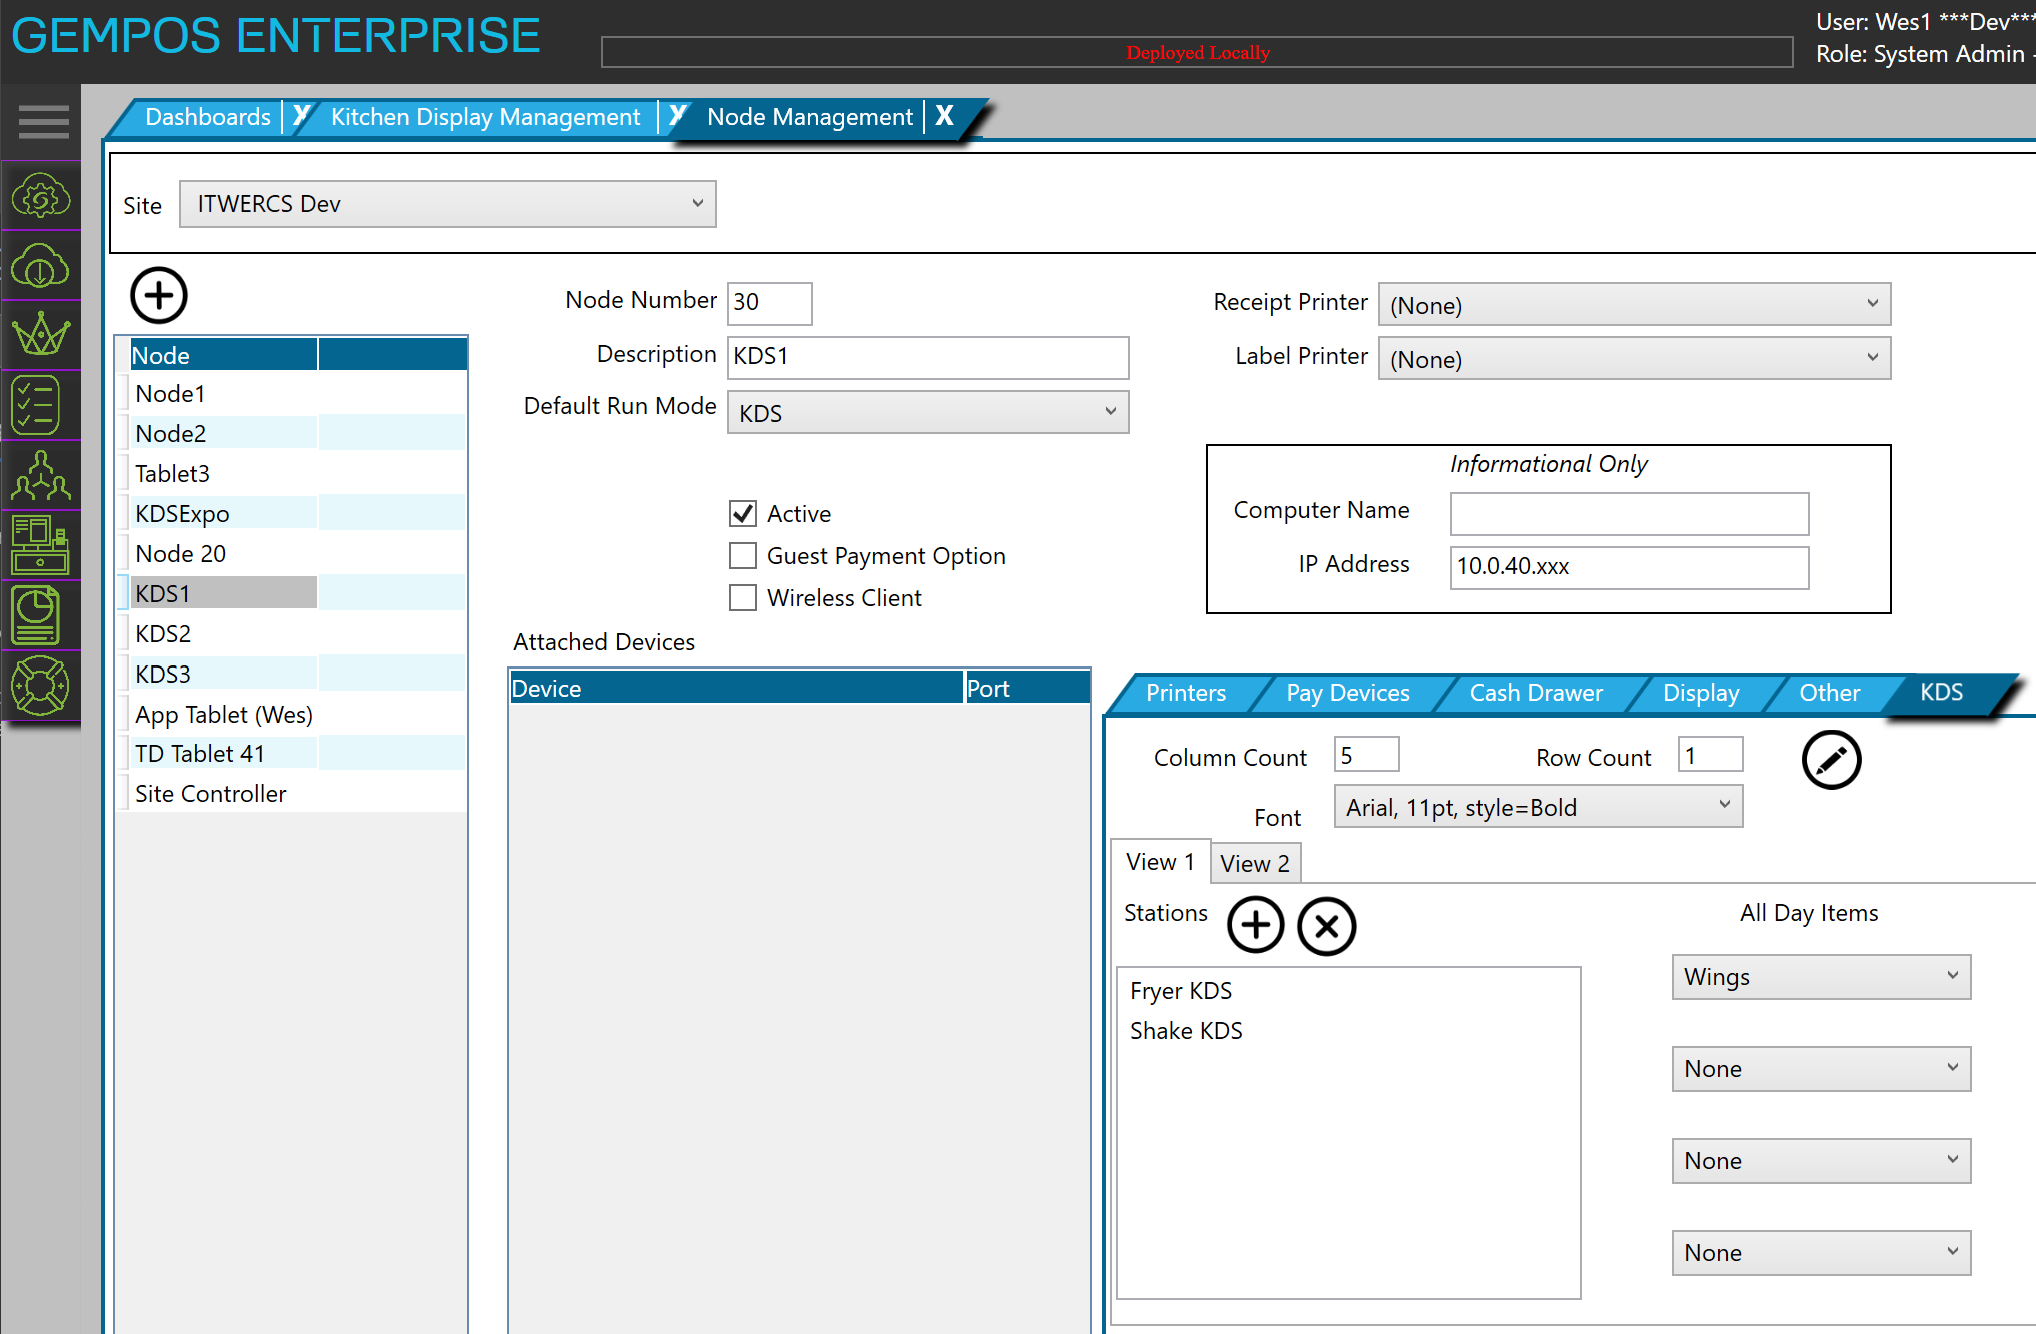Switch to the Printers tab
This screenshot has width=2036, height=1334.
point(1185,693)
